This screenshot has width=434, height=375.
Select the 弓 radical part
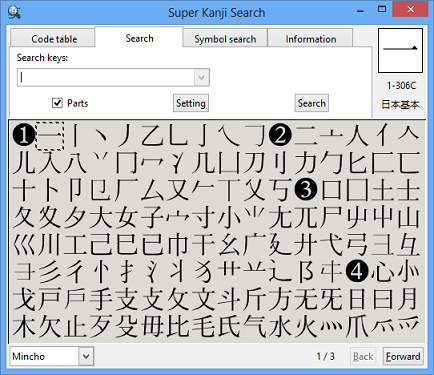click(357, 244)
